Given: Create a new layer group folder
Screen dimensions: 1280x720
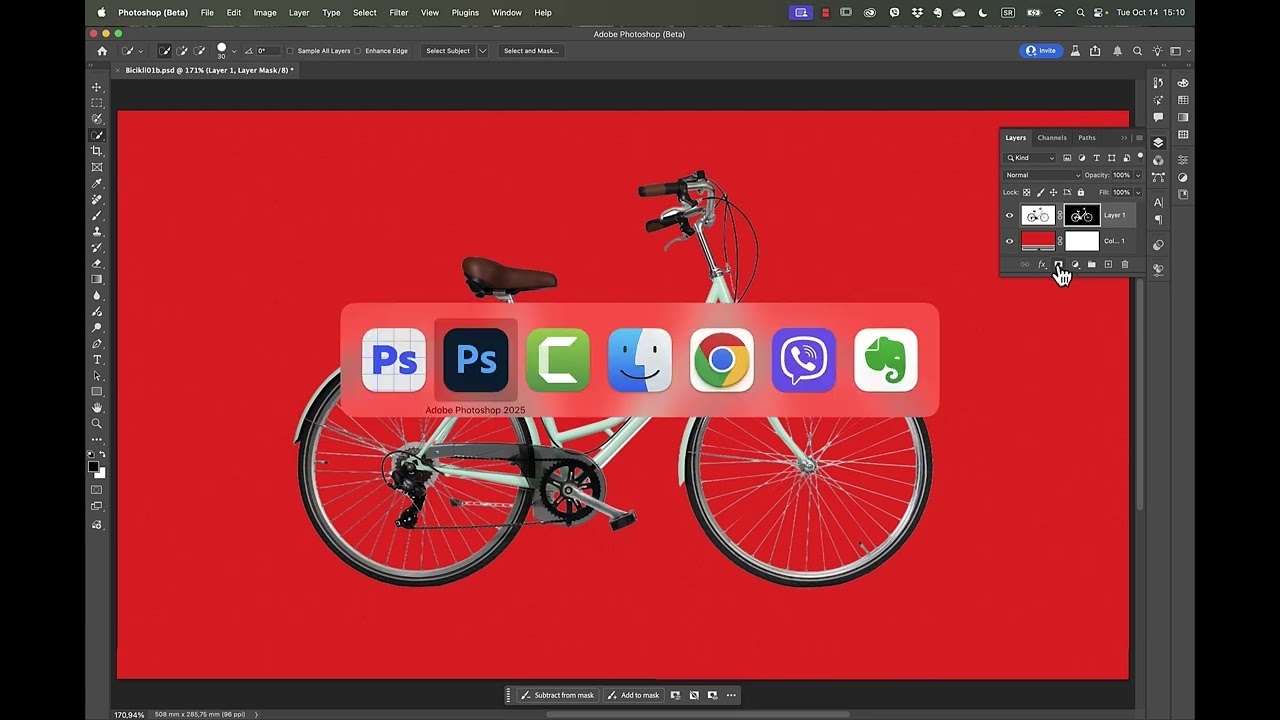Looking at the screenshot, I should 1091,265.
